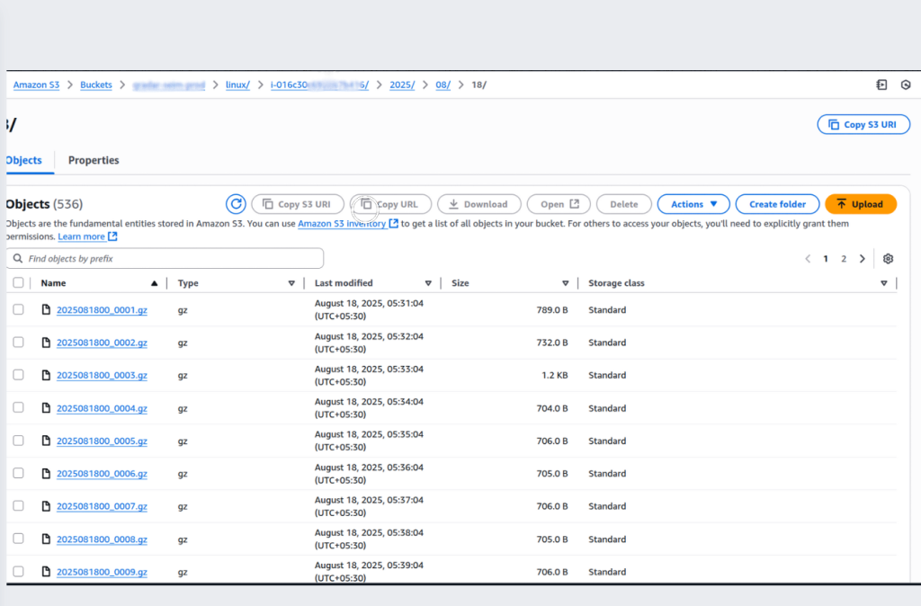Open the Amazon S3 inventory link
The width and height of the screenshot is (921, 606).
342,223
